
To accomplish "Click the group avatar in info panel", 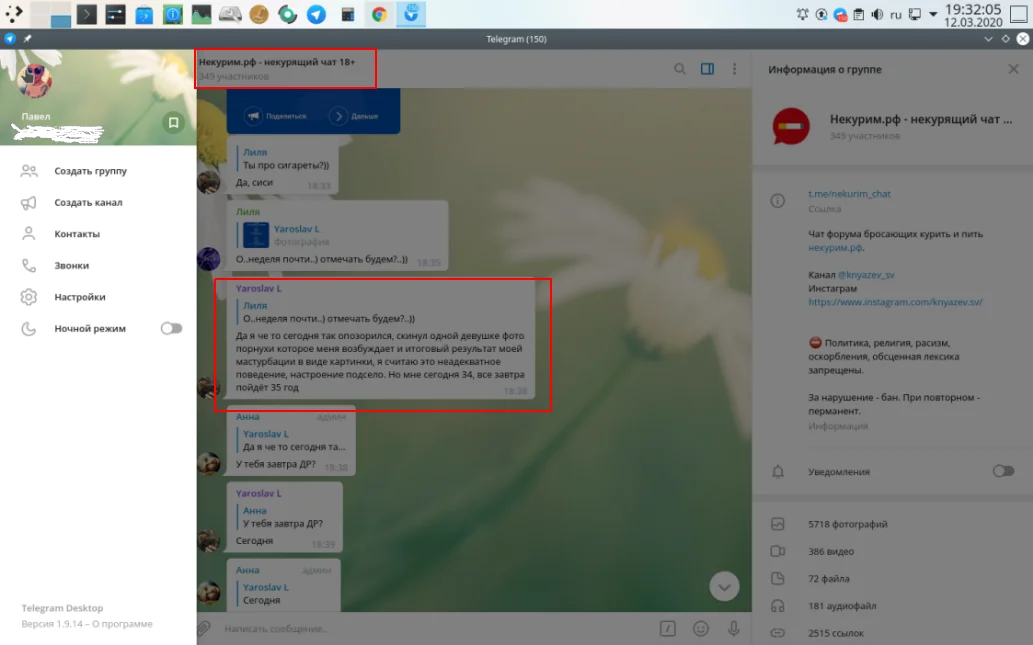I will coord(791,126).
